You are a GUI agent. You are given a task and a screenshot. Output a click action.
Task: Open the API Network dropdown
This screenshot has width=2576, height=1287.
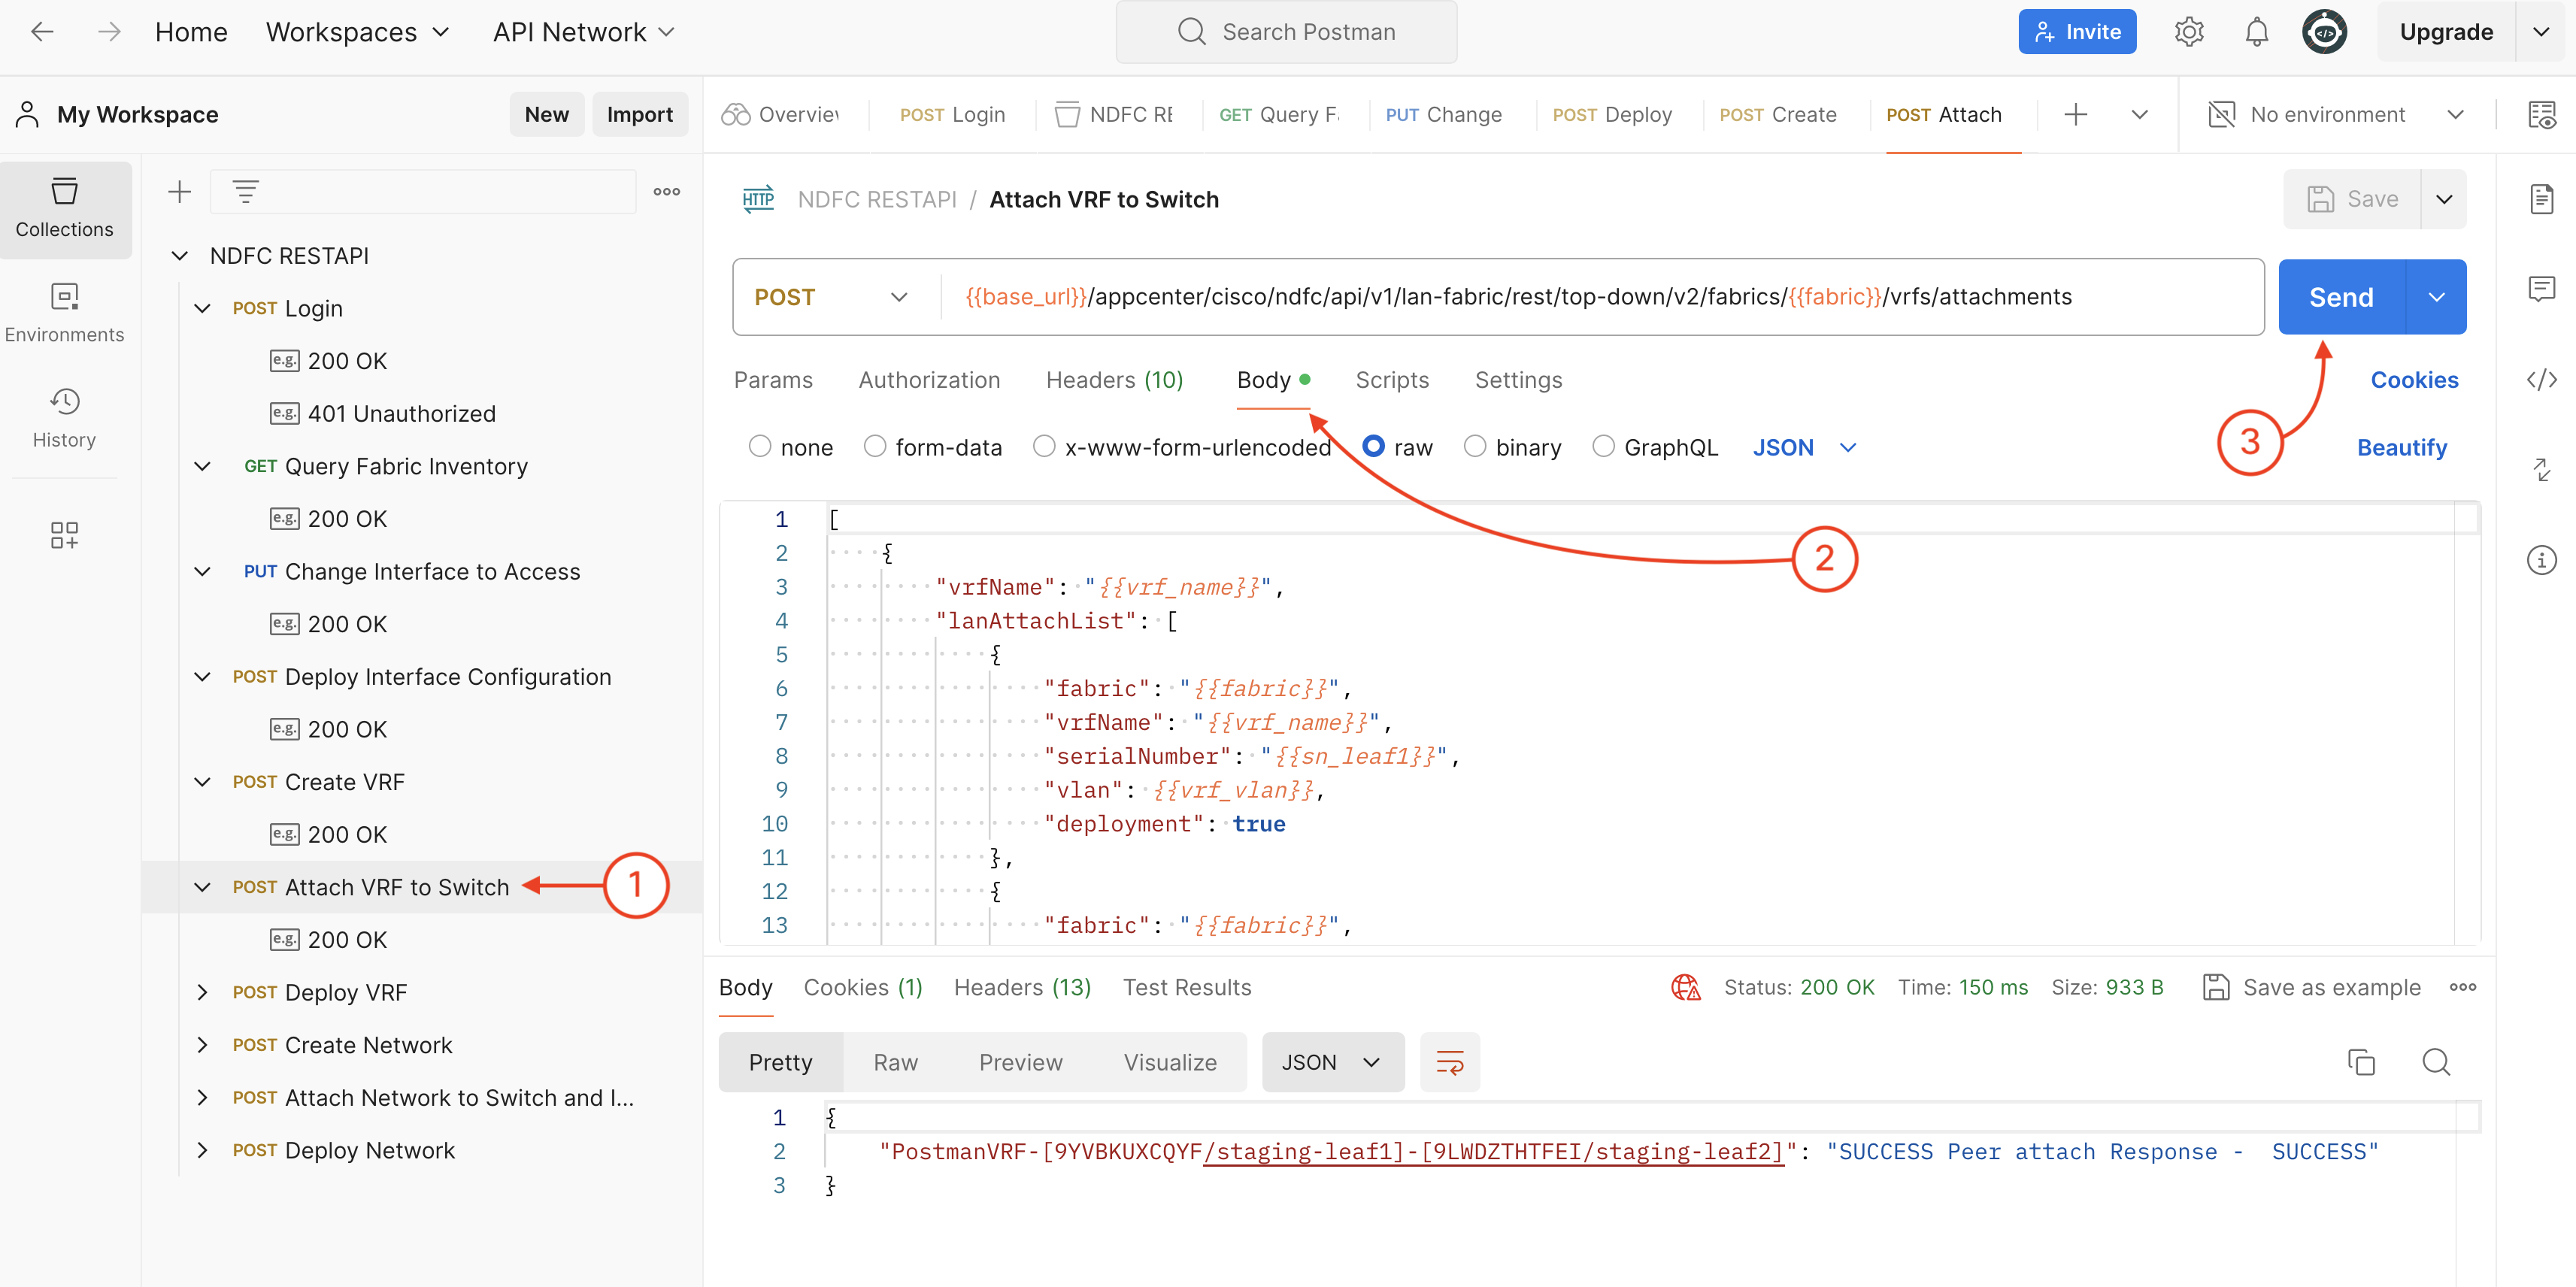click(583, 32)
